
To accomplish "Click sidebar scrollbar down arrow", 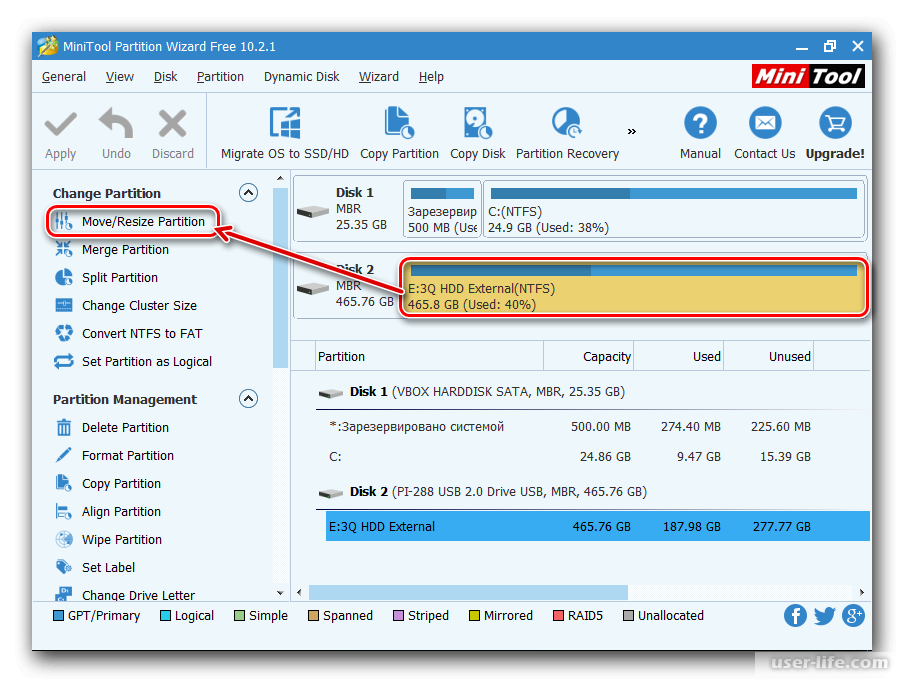I will click(x=280, y=593).
